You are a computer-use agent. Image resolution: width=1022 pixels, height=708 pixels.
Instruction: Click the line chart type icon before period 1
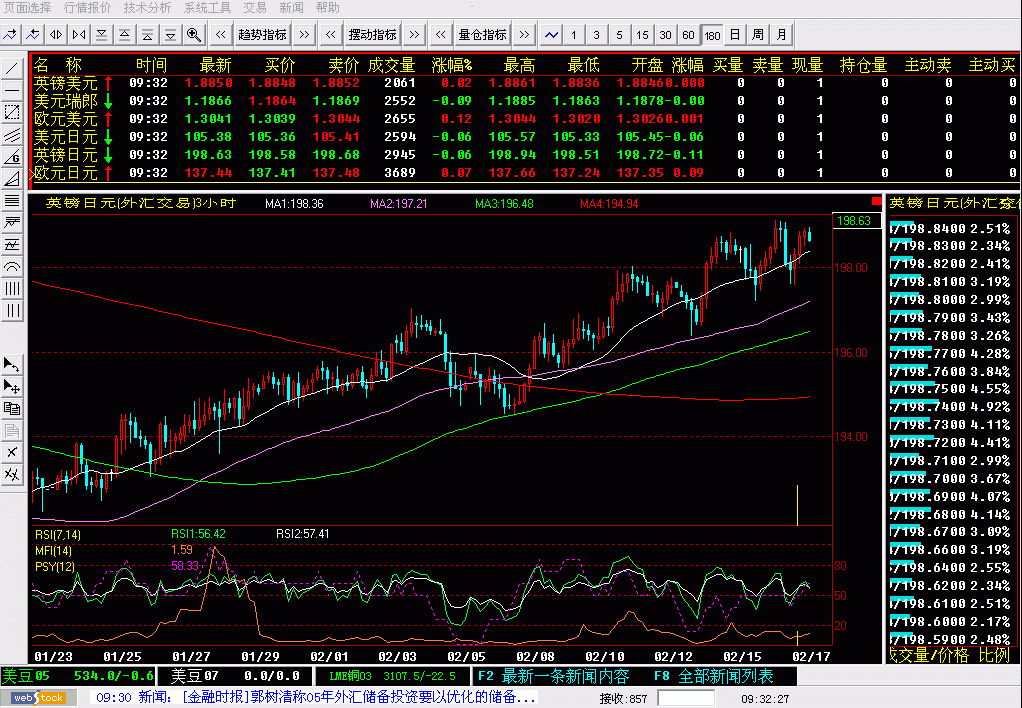[x=551, y=35]
